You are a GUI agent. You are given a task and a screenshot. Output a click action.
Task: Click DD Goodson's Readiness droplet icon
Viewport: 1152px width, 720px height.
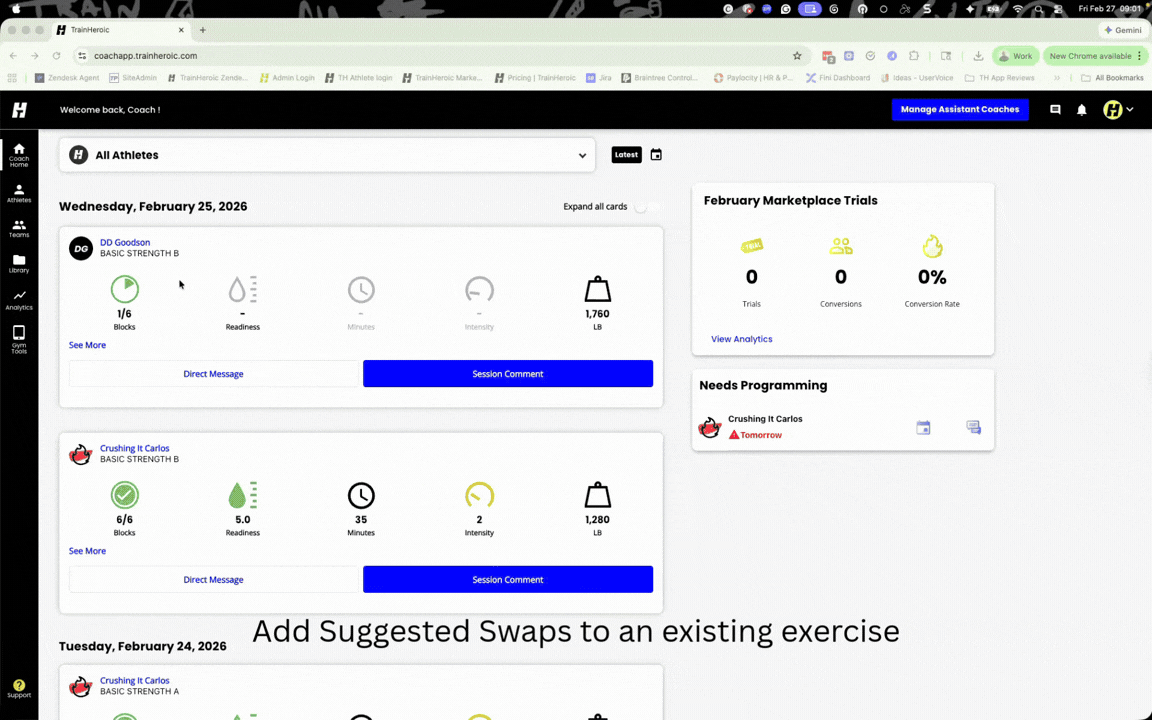[242, 289]
